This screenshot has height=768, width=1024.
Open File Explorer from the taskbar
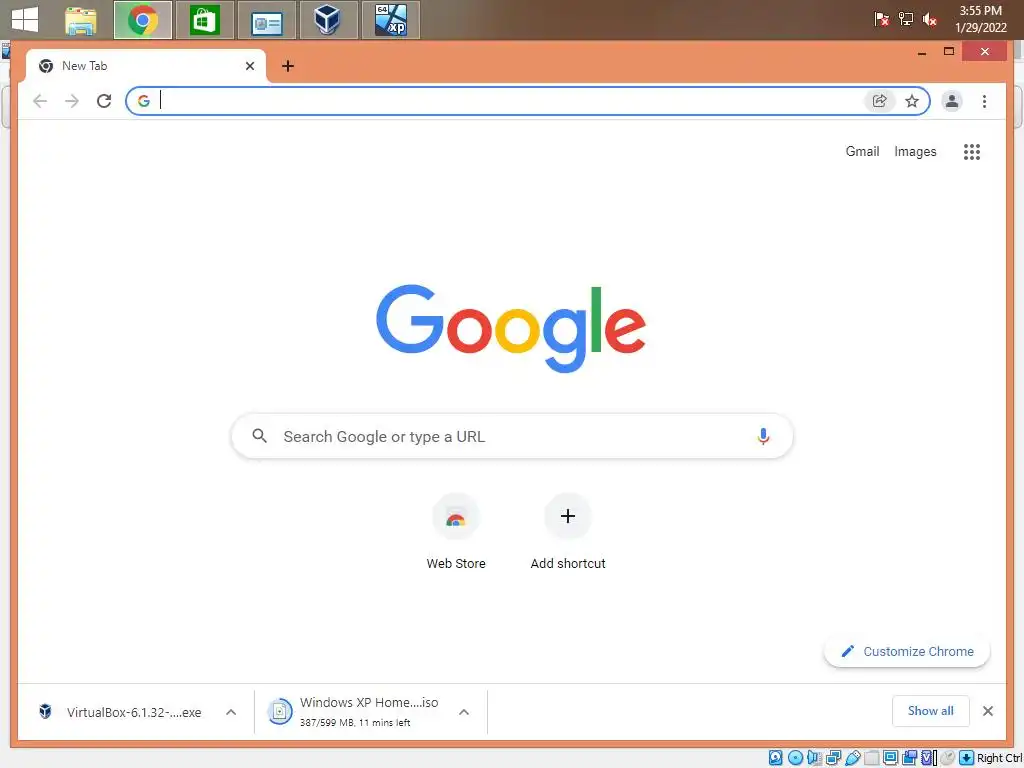[x=81, y=20]
